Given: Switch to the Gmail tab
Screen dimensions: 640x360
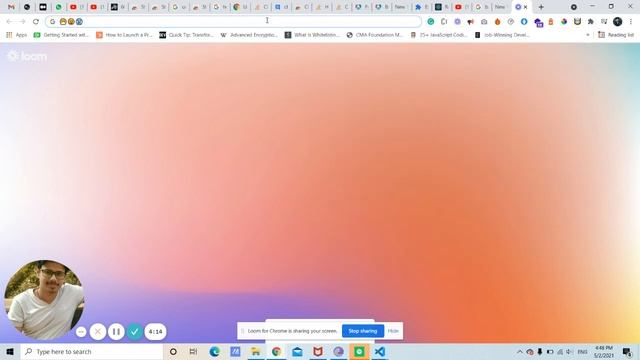Looking at the screenshot, I should click(11, 7).
